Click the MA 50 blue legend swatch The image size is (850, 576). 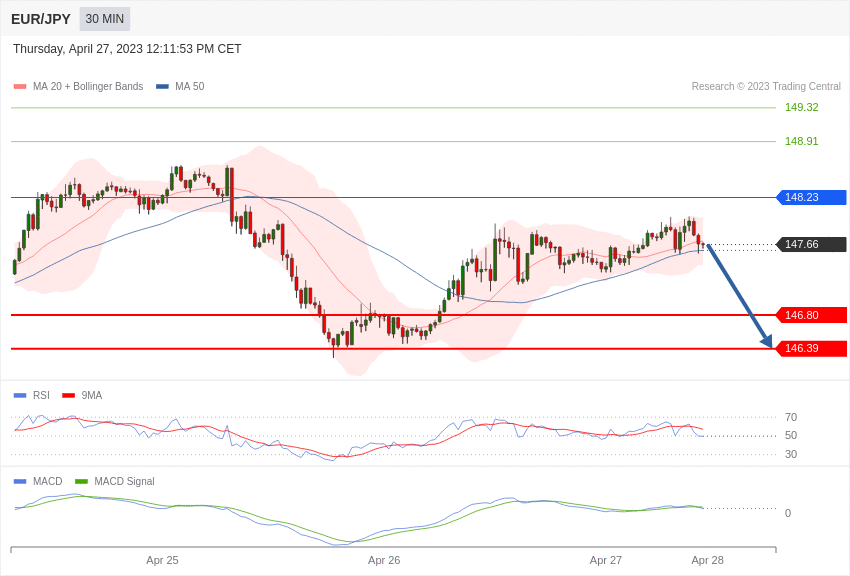click(x=162, y=87)
